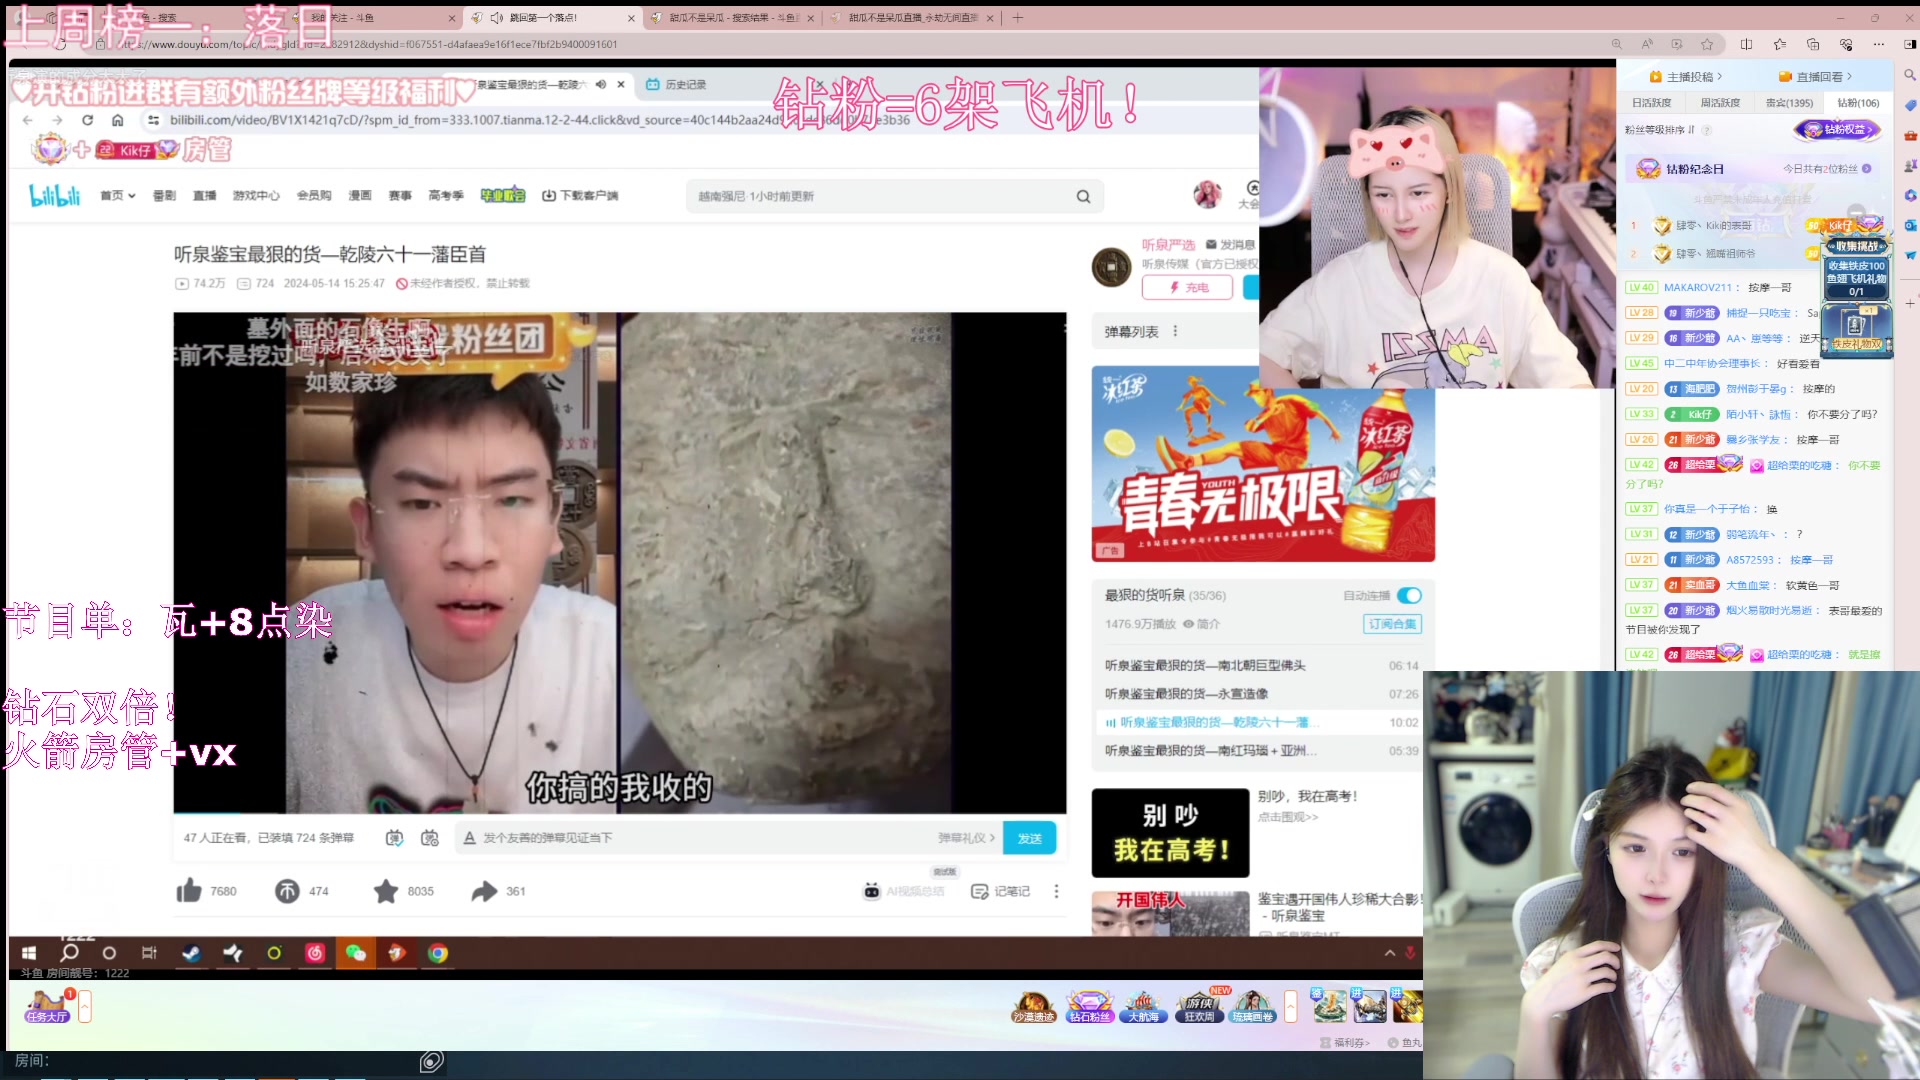This screenshot has height=1080, width=1920.
Task: Open the 福利券 link
Action: tap(1346, 1042)
